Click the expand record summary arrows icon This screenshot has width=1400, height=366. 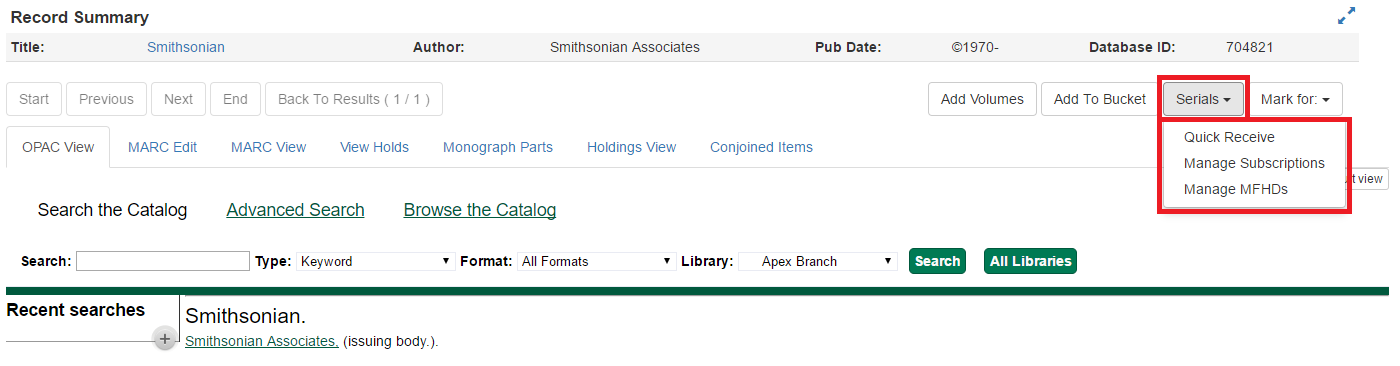click(x=1346, y=16)
